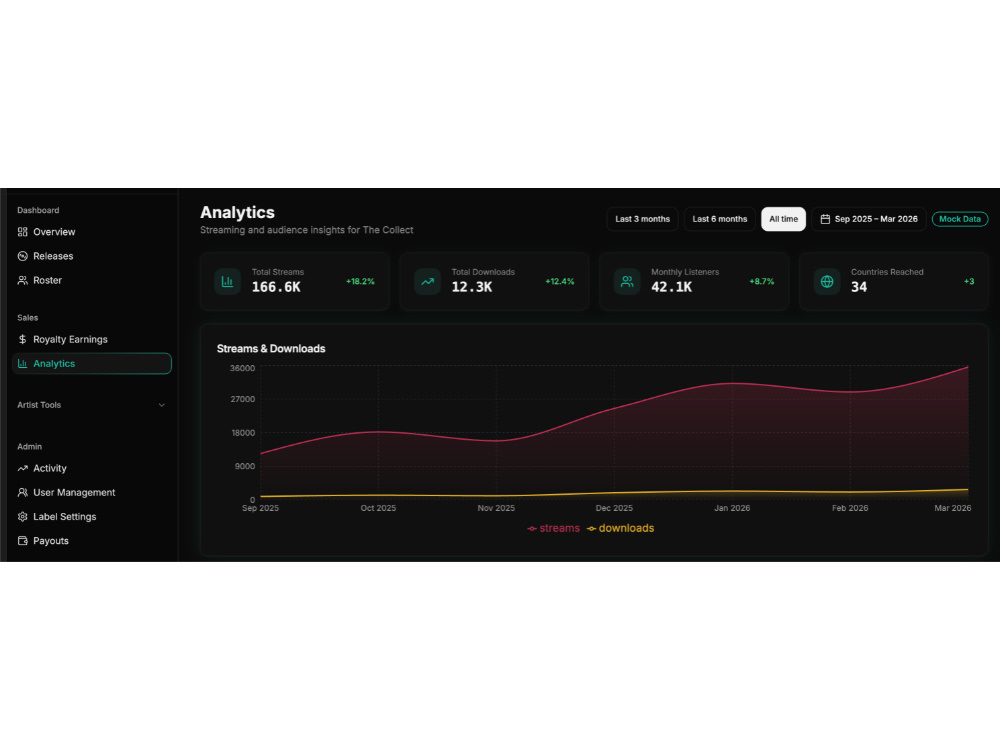The image size is (1000, 750).
Task: Click the 36000 y-axis label
Action: (242, 369)
